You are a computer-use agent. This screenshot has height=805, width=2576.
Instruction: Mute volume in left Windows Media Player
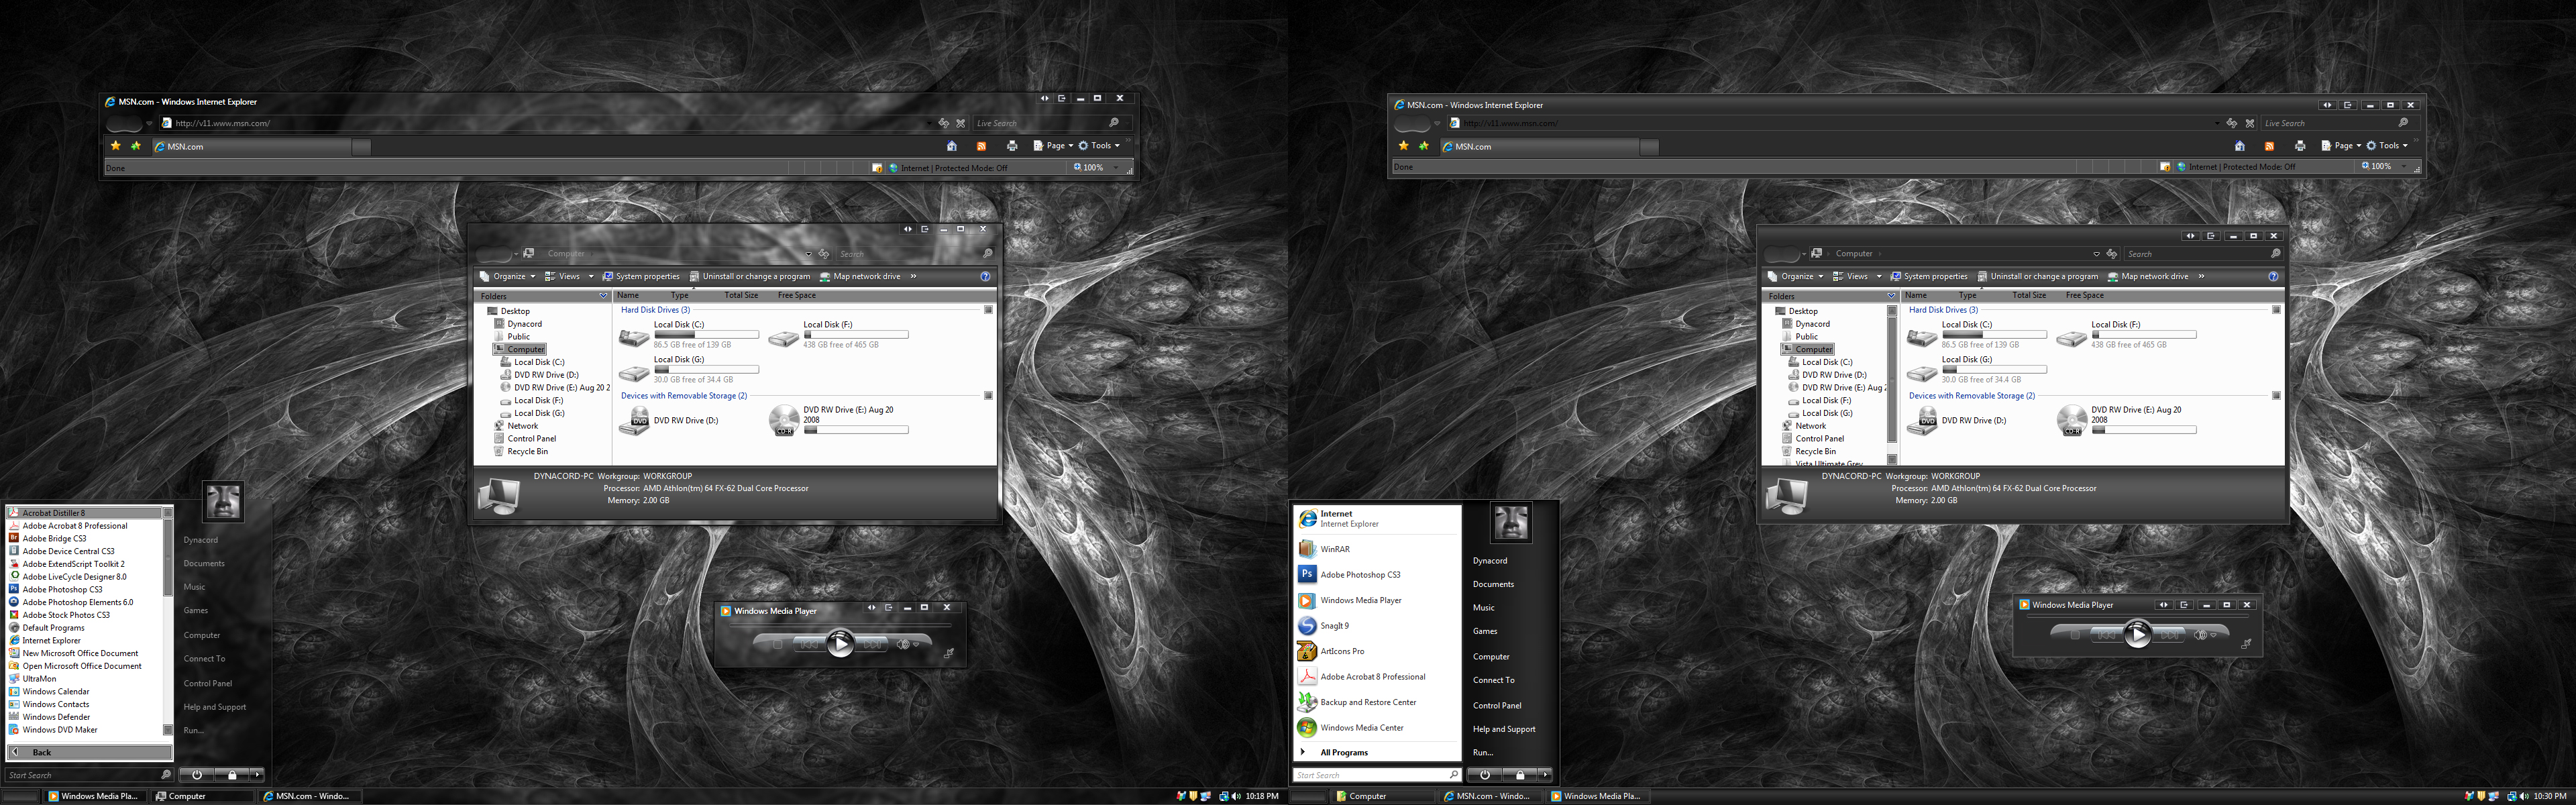(x=903, y=644)
